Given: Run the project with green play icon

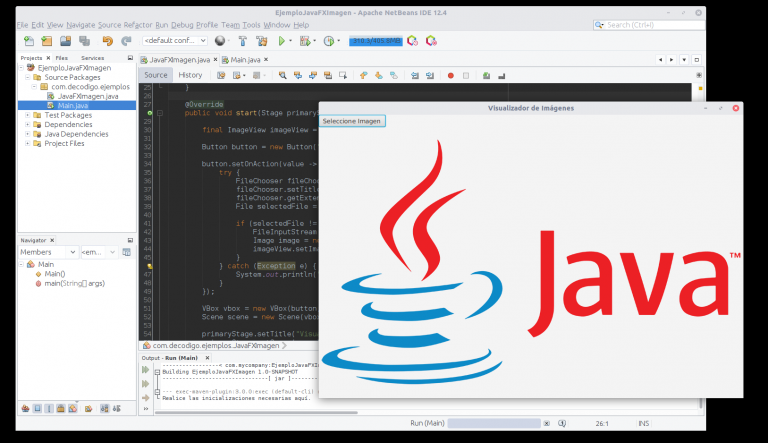Looking at the screenshot, I should pyautogui.click(x=282, y=41).
